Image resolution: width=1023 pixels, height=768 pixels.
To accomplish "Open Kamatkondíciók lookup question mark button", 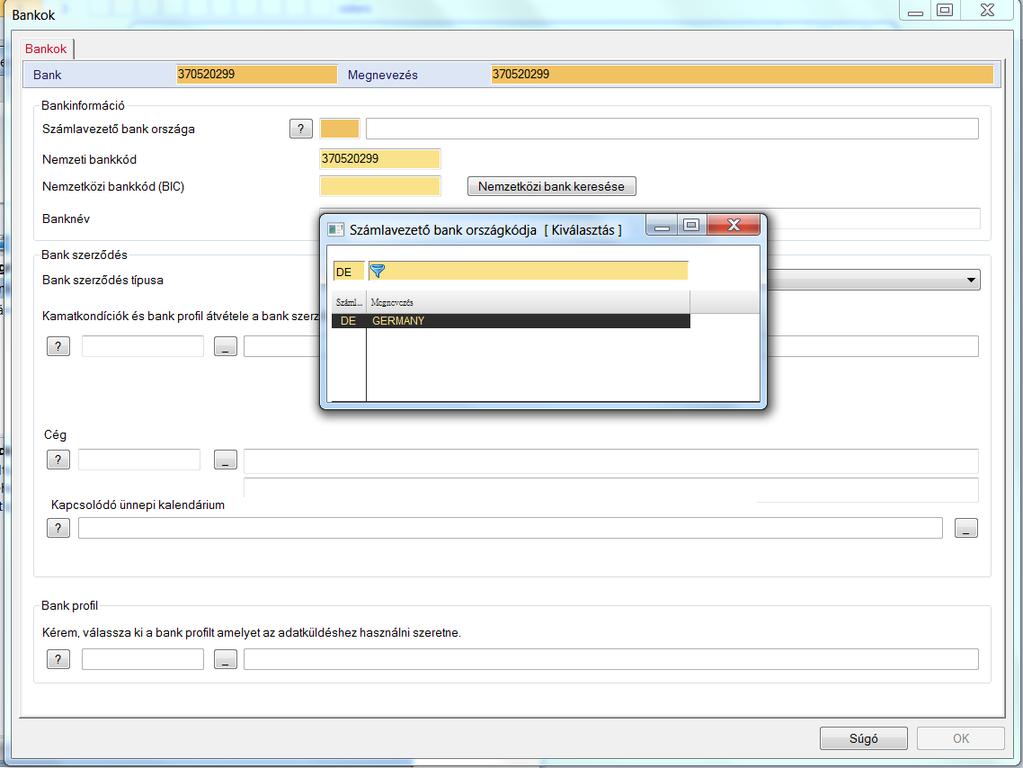I will 58,346.
